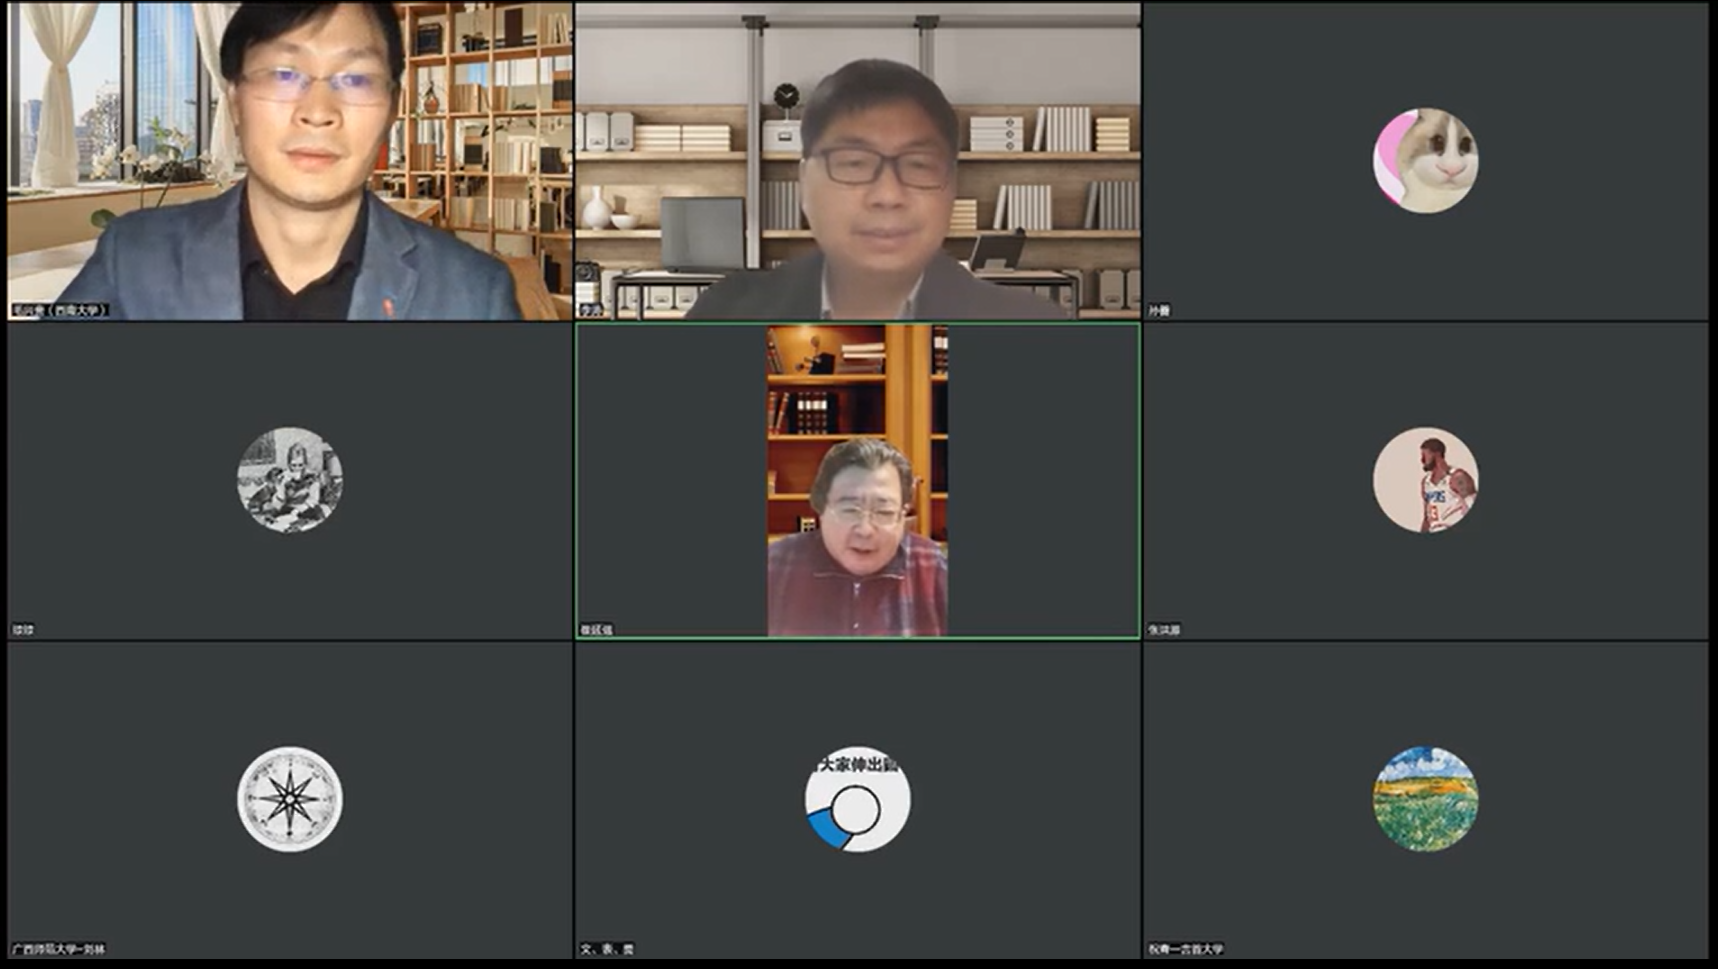Click the clock on the white bookshelf background

point(787,98)
